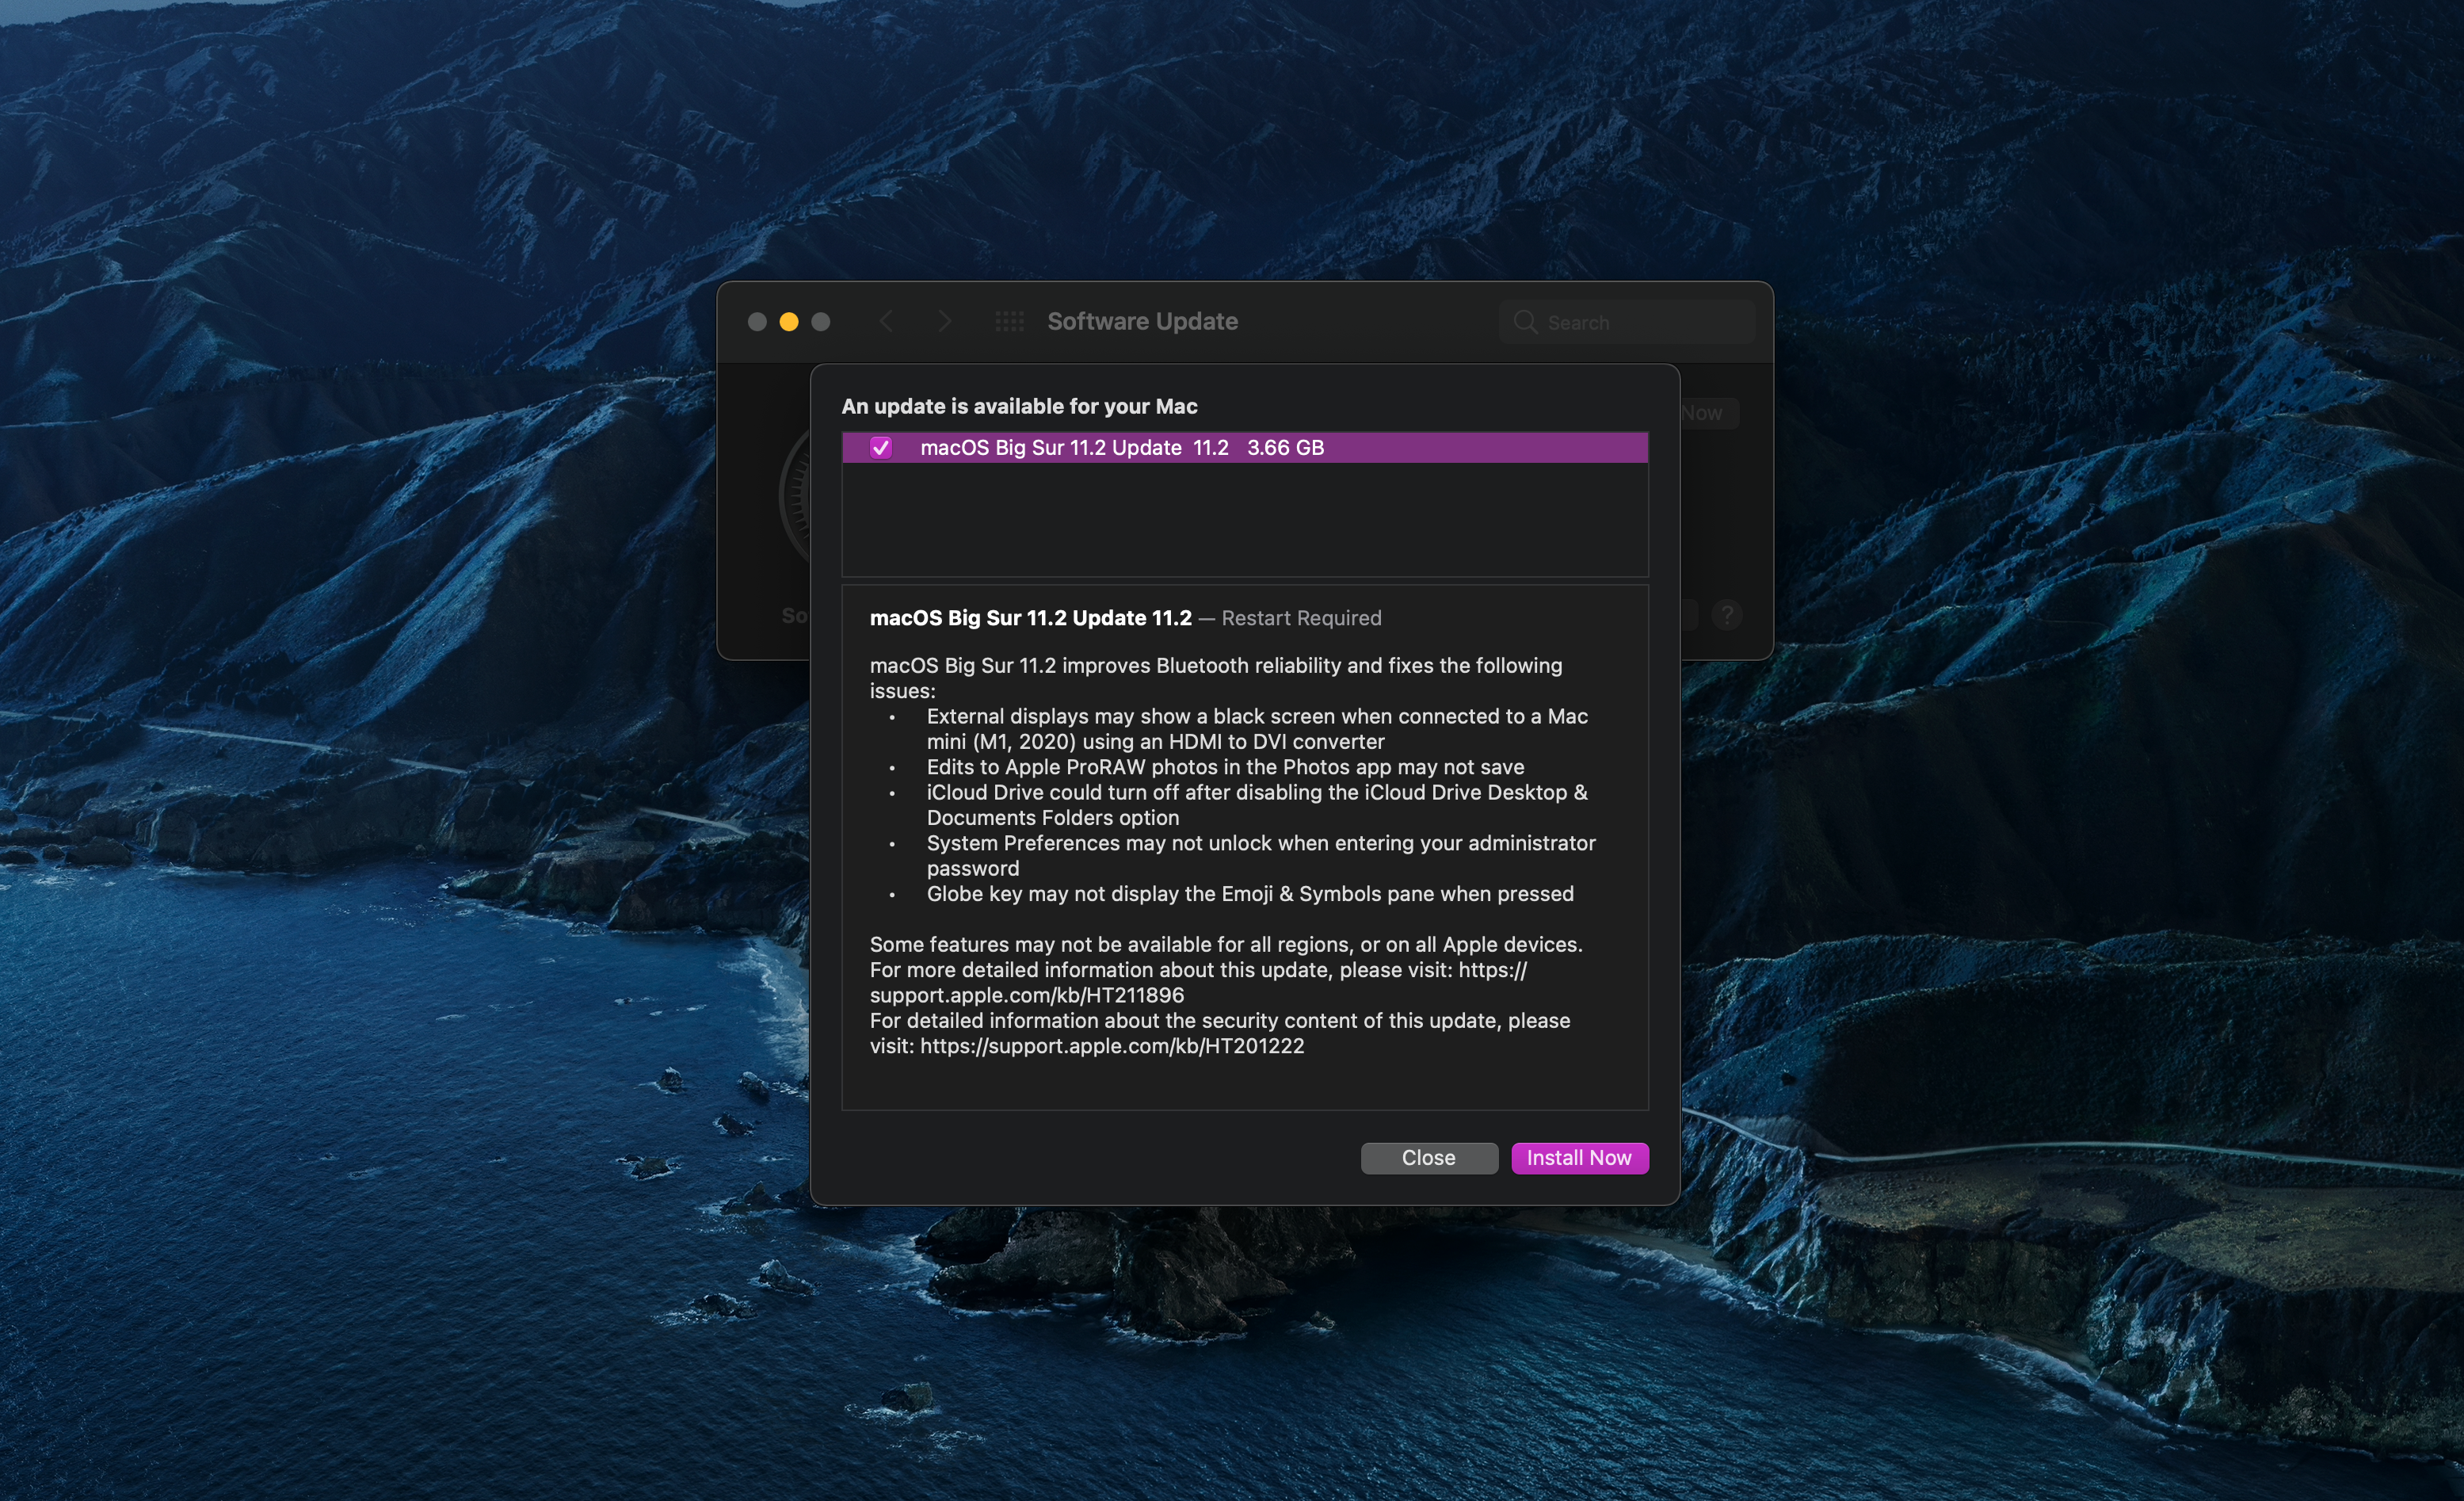Click the Search icon in toolbar

pos(1524,320)
